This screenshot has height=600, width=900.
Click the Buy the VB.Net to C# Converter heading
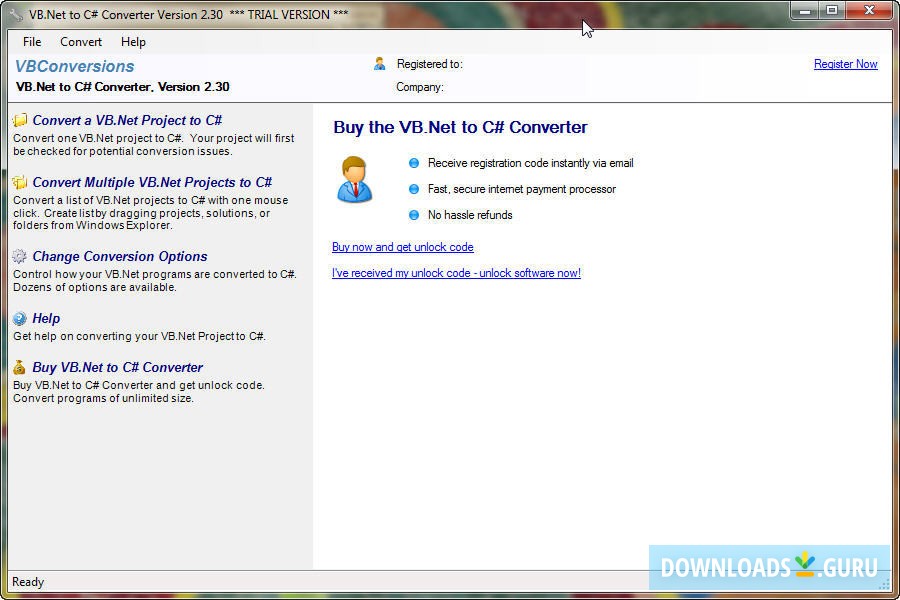(x=460, y=127)
